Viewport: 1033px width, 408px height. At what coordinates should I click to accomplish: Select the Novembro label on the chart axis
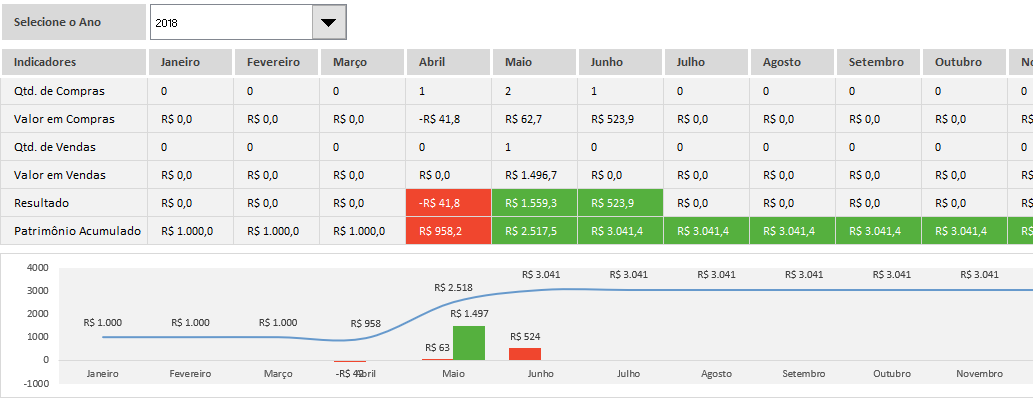[x=980, y=374]
